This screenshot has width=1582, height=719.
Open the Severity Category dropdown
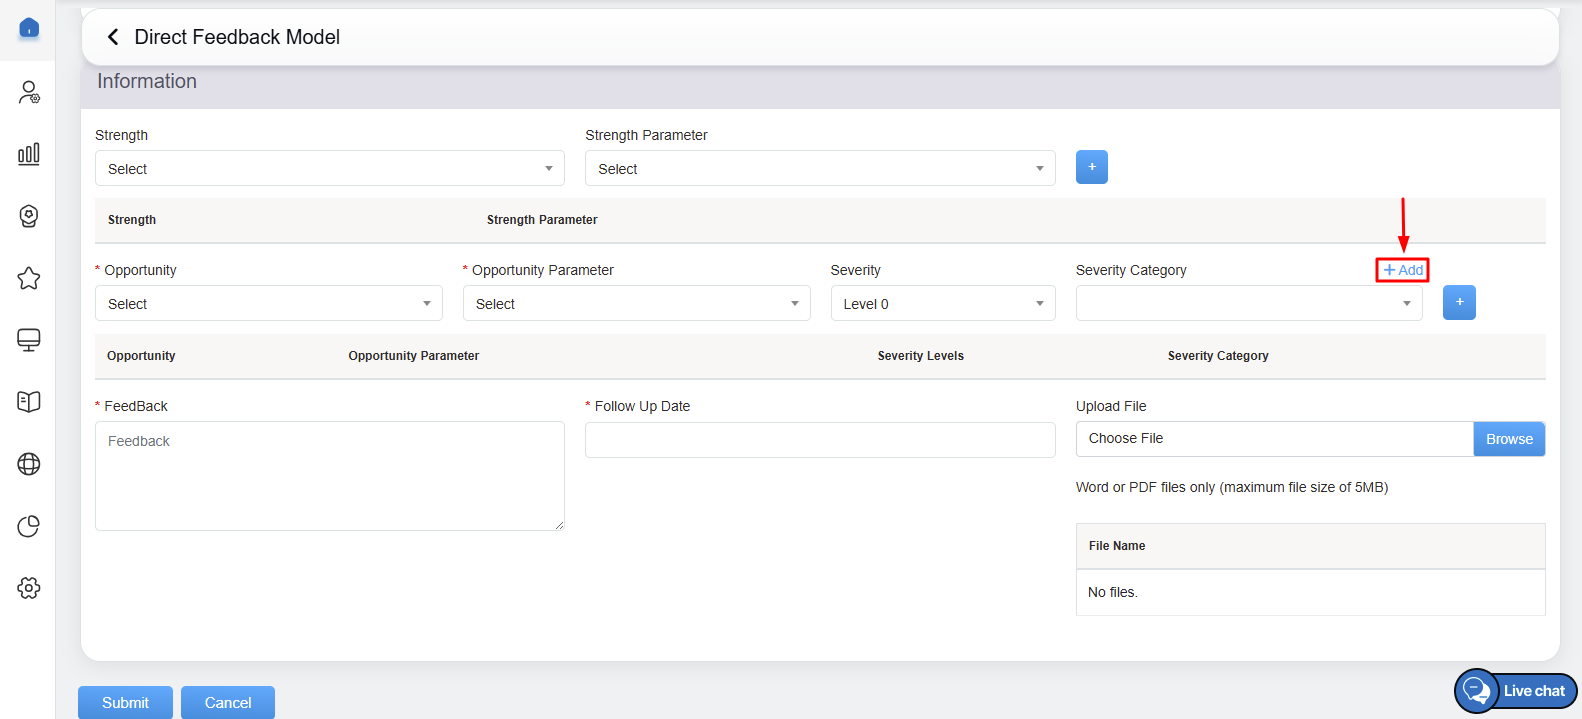tap(1248, 304)
